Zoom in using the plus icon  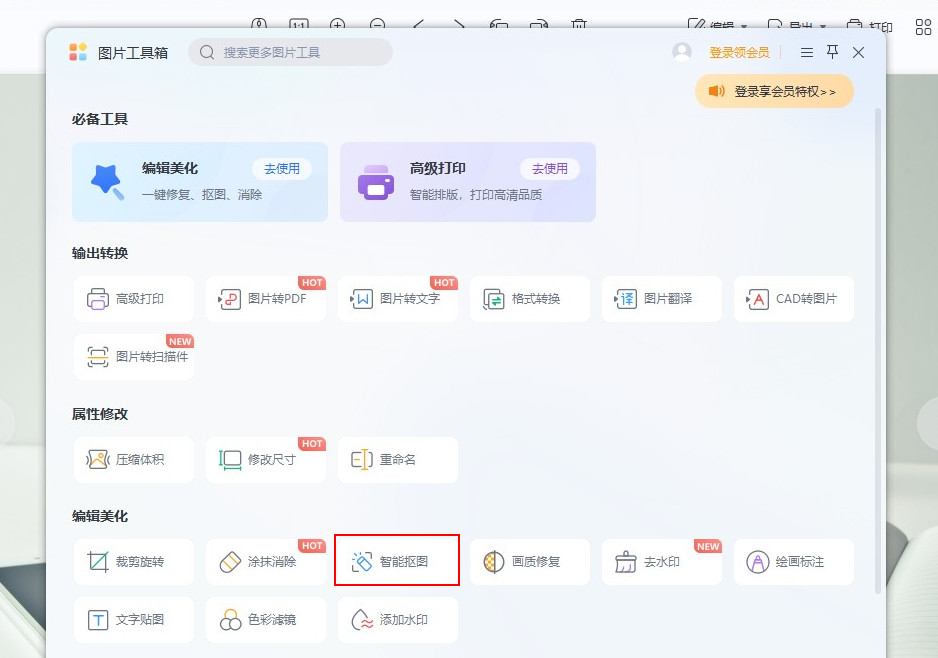pos(338,23)
